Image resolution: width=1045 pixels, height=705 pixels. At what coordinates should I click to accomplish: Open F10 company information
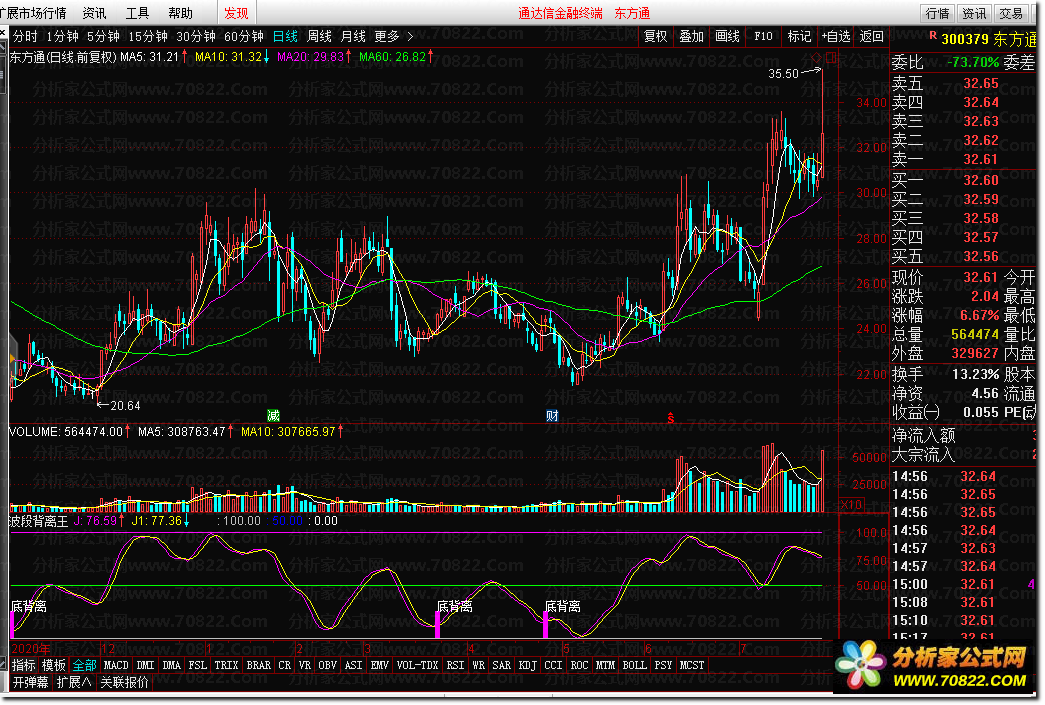pyautogui.click(x=763, y=37)
